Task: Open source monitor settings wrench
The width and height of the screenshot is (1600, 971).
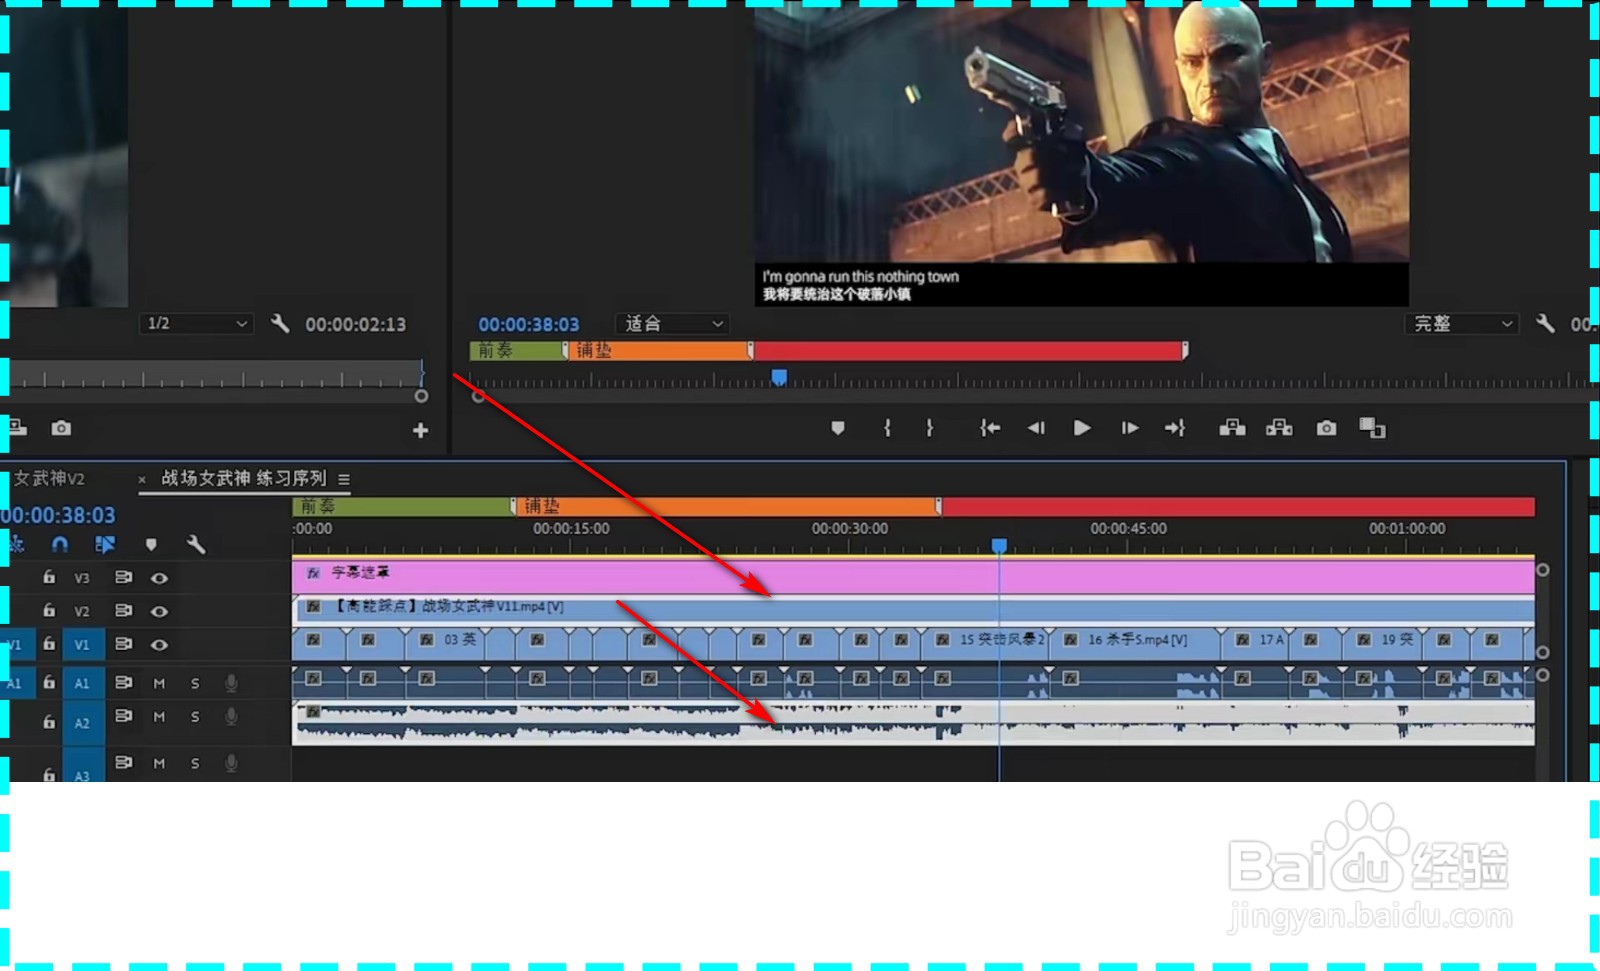Action: point(280,323)
